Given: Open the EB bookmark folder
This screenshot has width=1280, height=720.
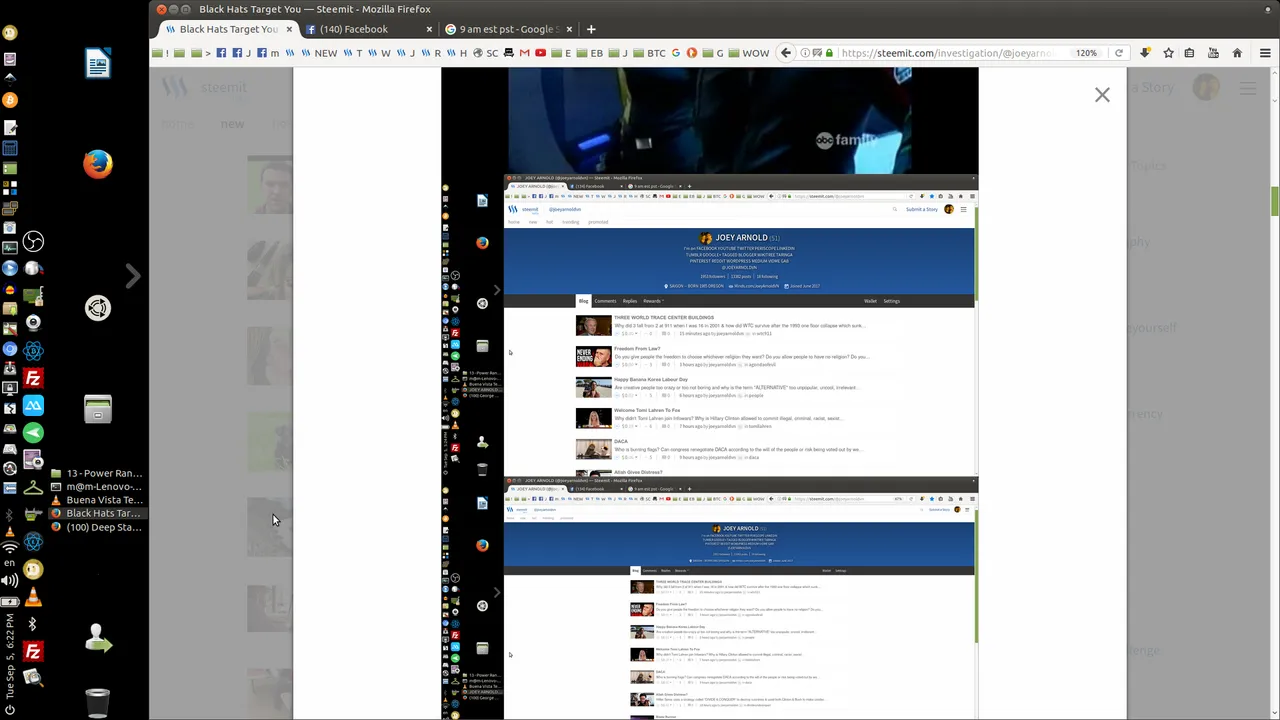Looking at the screenshot, I should (x=590, y=53).
